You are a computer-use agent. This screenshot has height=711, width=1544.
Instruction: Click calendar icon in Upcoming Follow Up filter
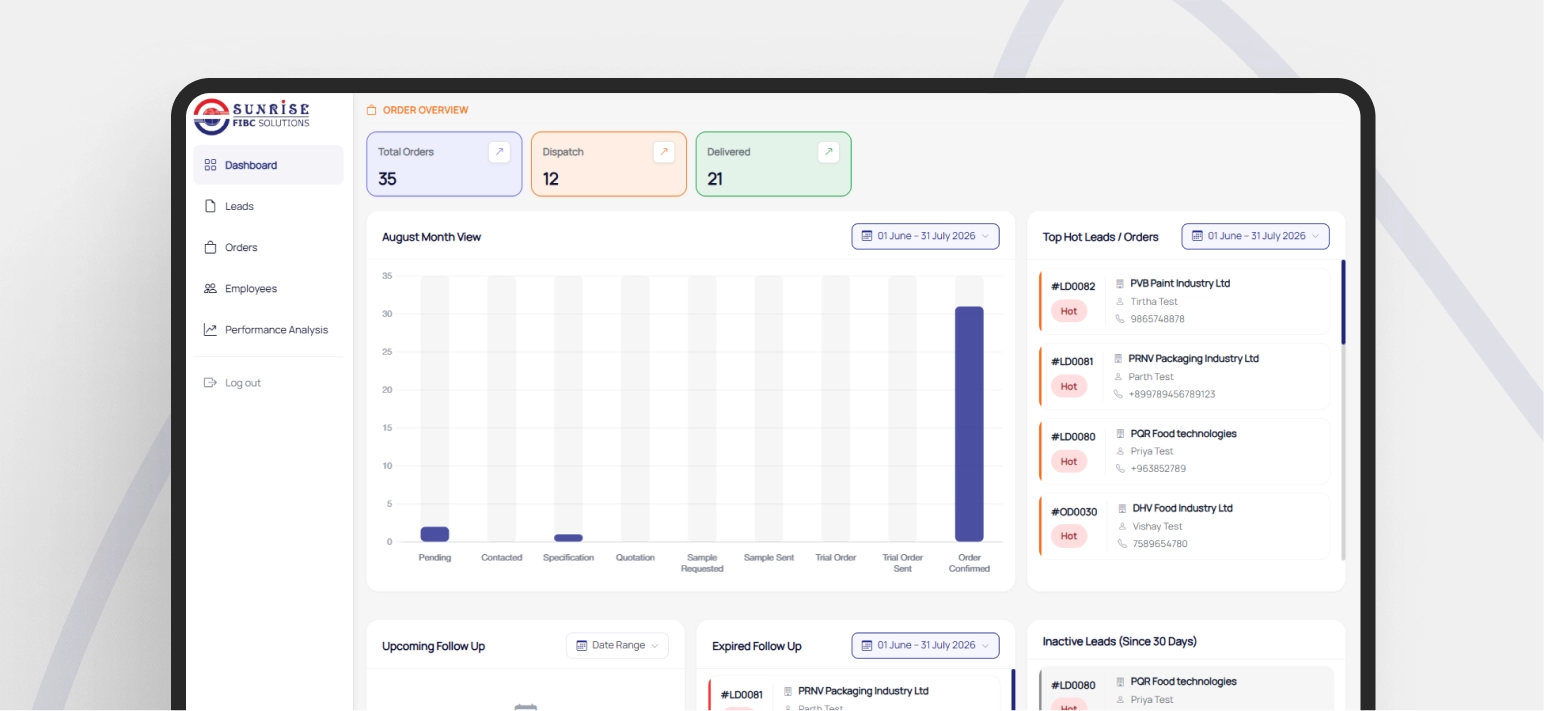point(581,645)
